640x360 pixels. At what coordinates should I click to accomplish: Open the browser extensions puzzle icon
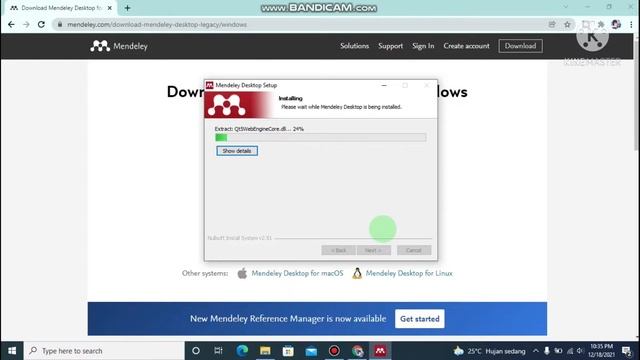(x=601, y=24)
